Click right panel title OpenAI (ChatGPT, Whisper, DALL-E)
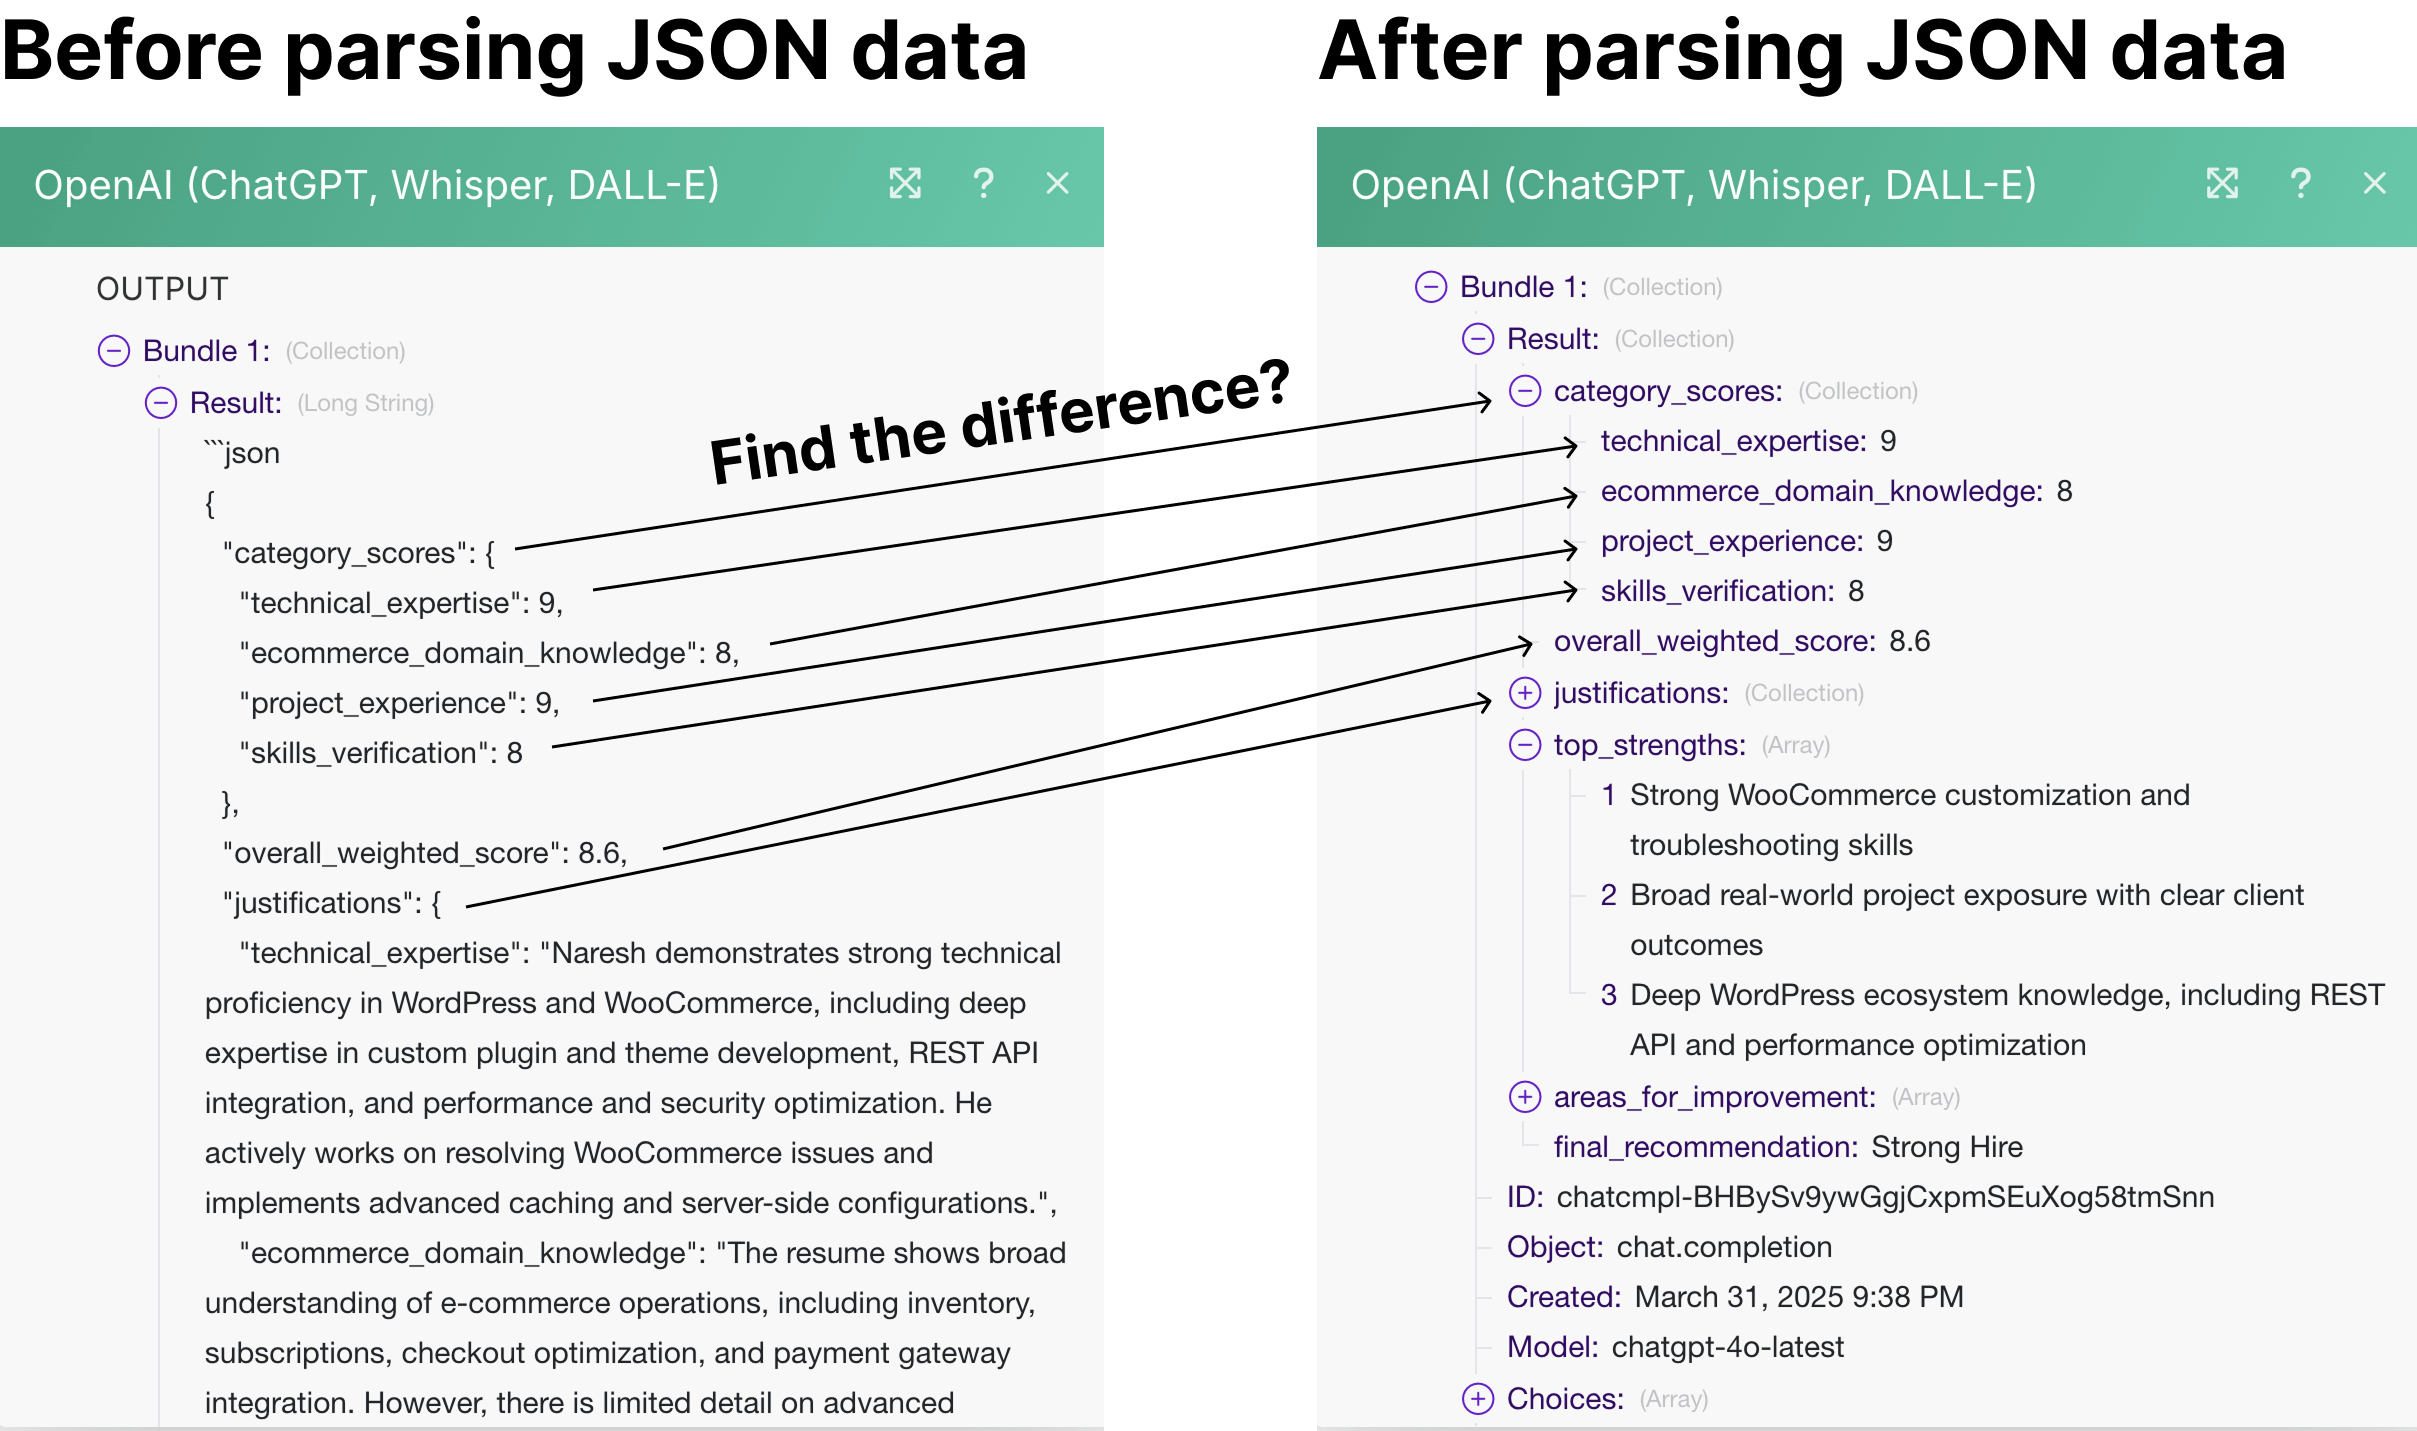 click(1694, 185)
